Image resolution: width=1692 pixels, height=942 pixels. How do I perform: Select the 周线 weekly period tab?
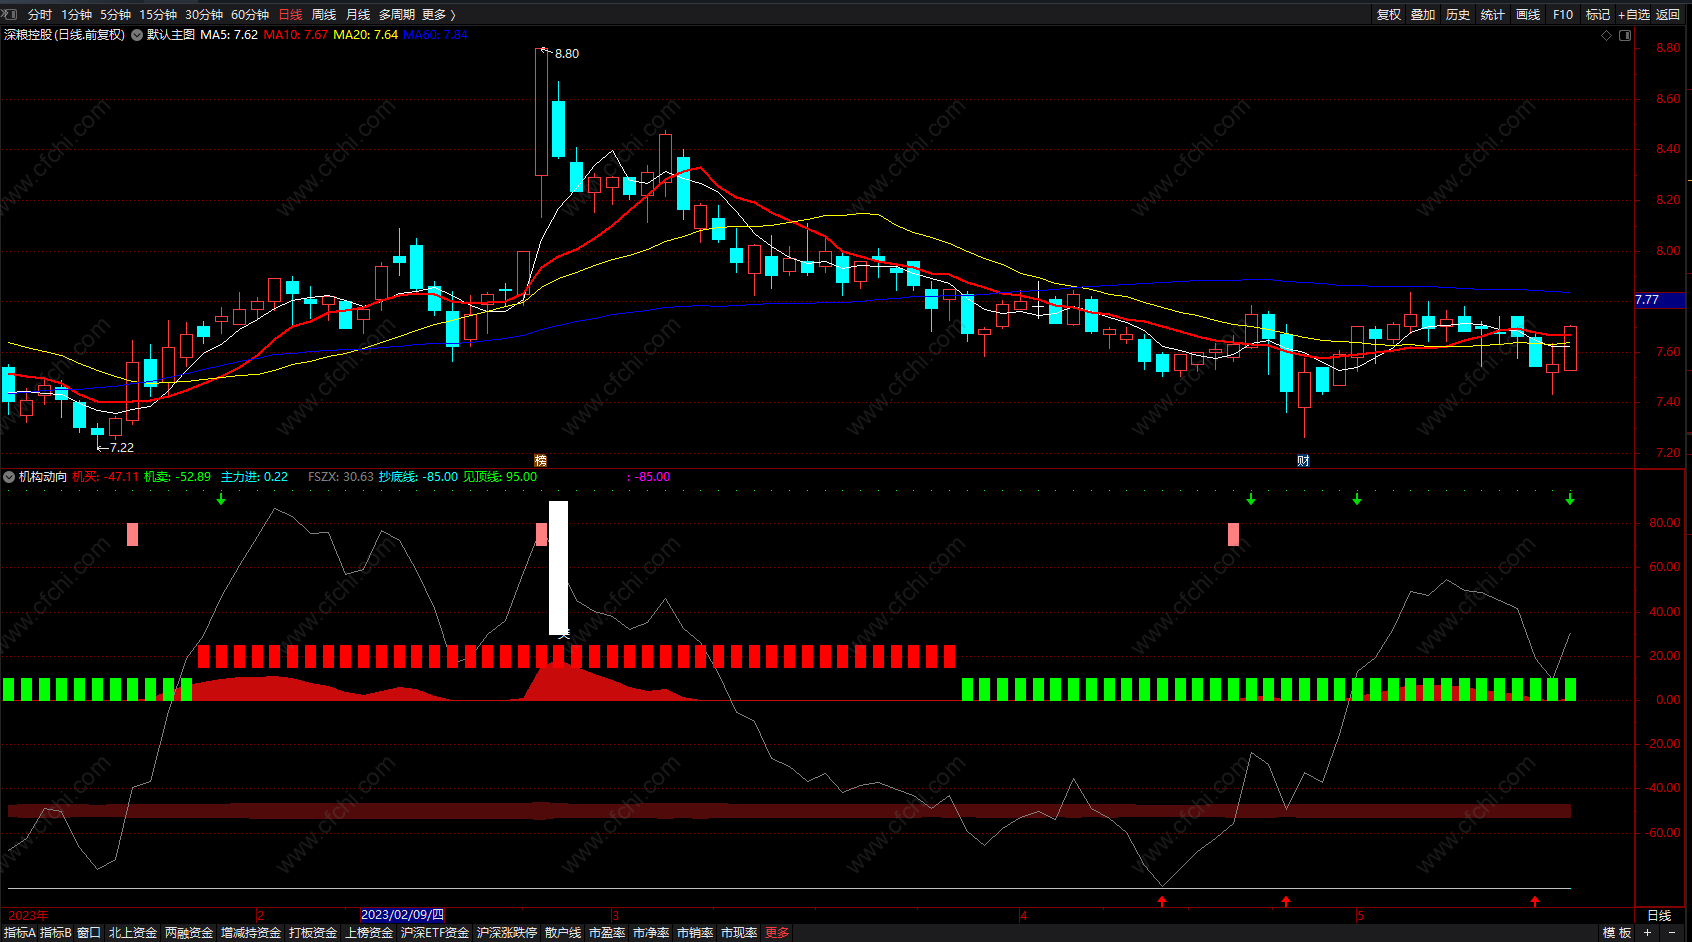coord(324,14)
